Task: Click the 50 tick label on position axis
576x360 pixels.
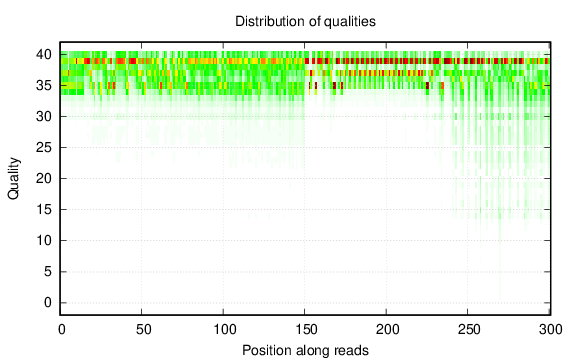Action: (143, 329)
